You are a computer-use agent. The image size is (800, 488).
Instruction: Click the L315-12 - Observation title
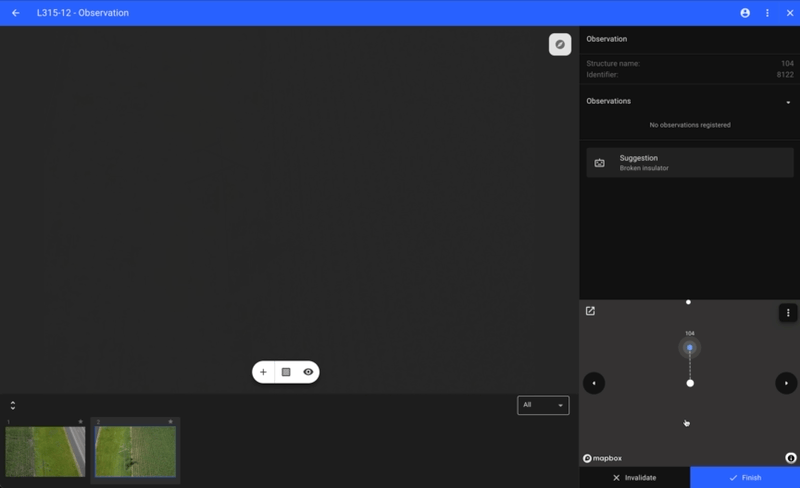point(83,13)
